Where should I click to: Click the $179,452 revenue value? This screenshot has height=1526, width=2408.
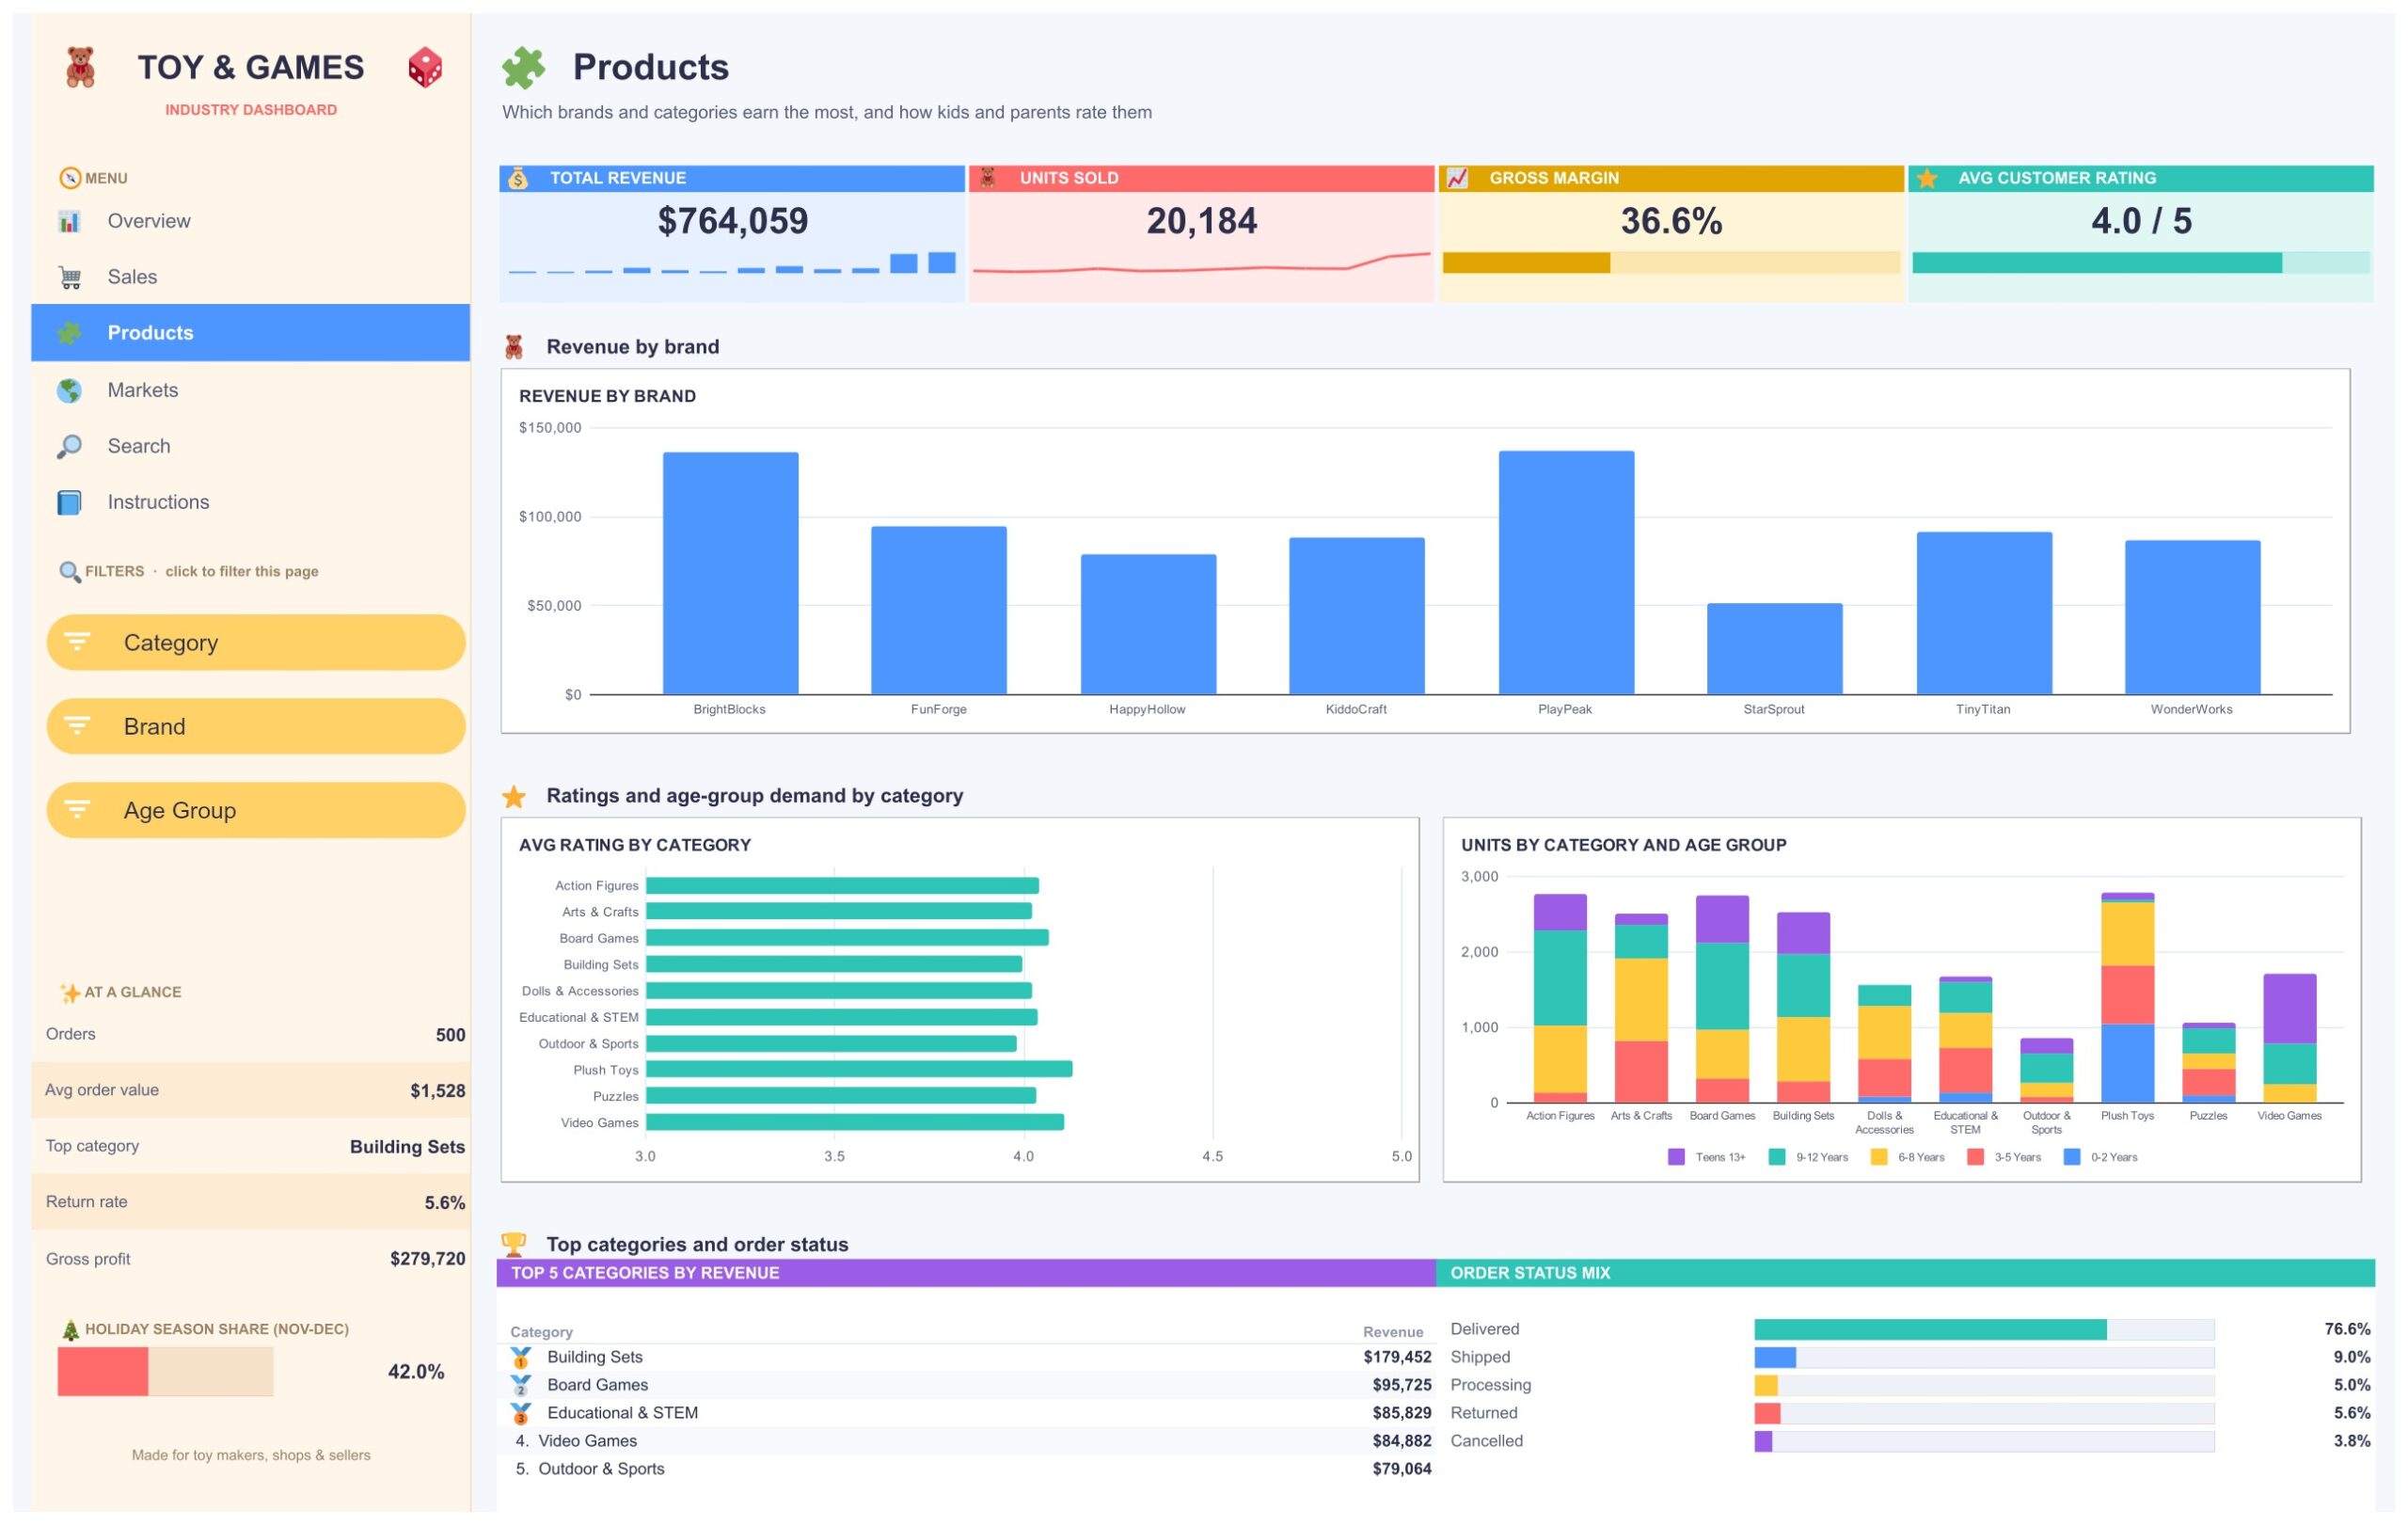tap(1397, 1358)
